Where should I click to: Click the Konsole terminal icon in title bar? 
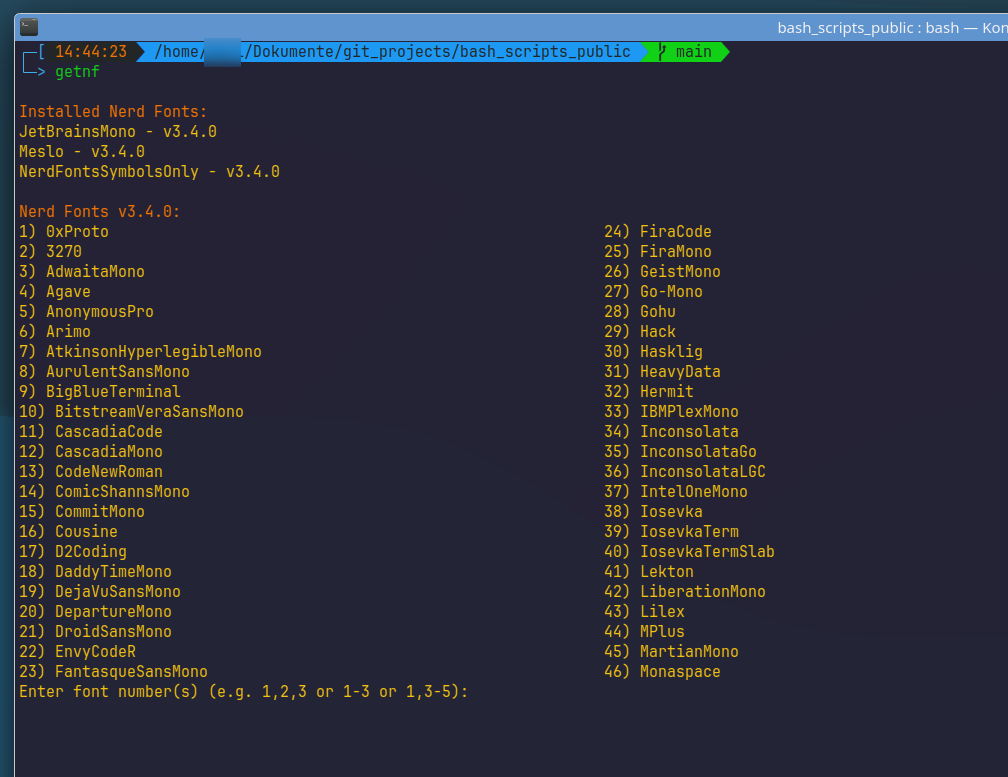tap(29, 27)
